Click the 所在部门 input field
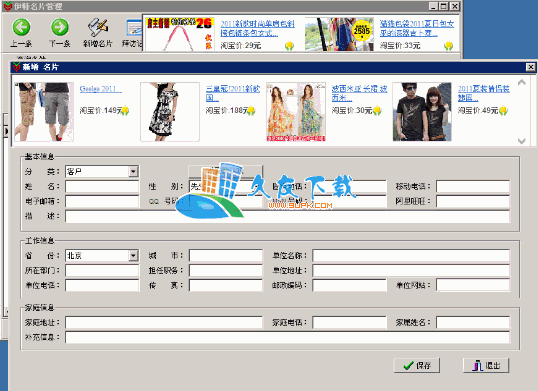Image resolution: width=538 pixels, height=391 pixels. click(102, 270)
